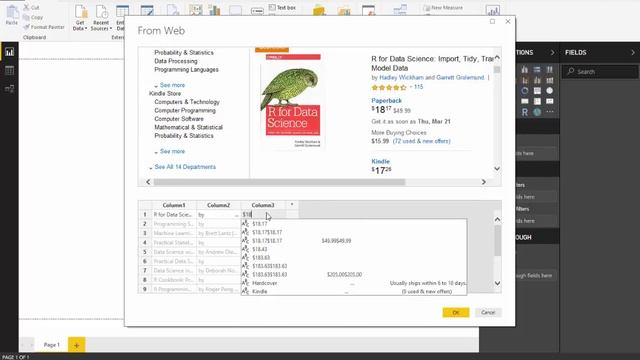Open Data Processing category link

(176, 61)
